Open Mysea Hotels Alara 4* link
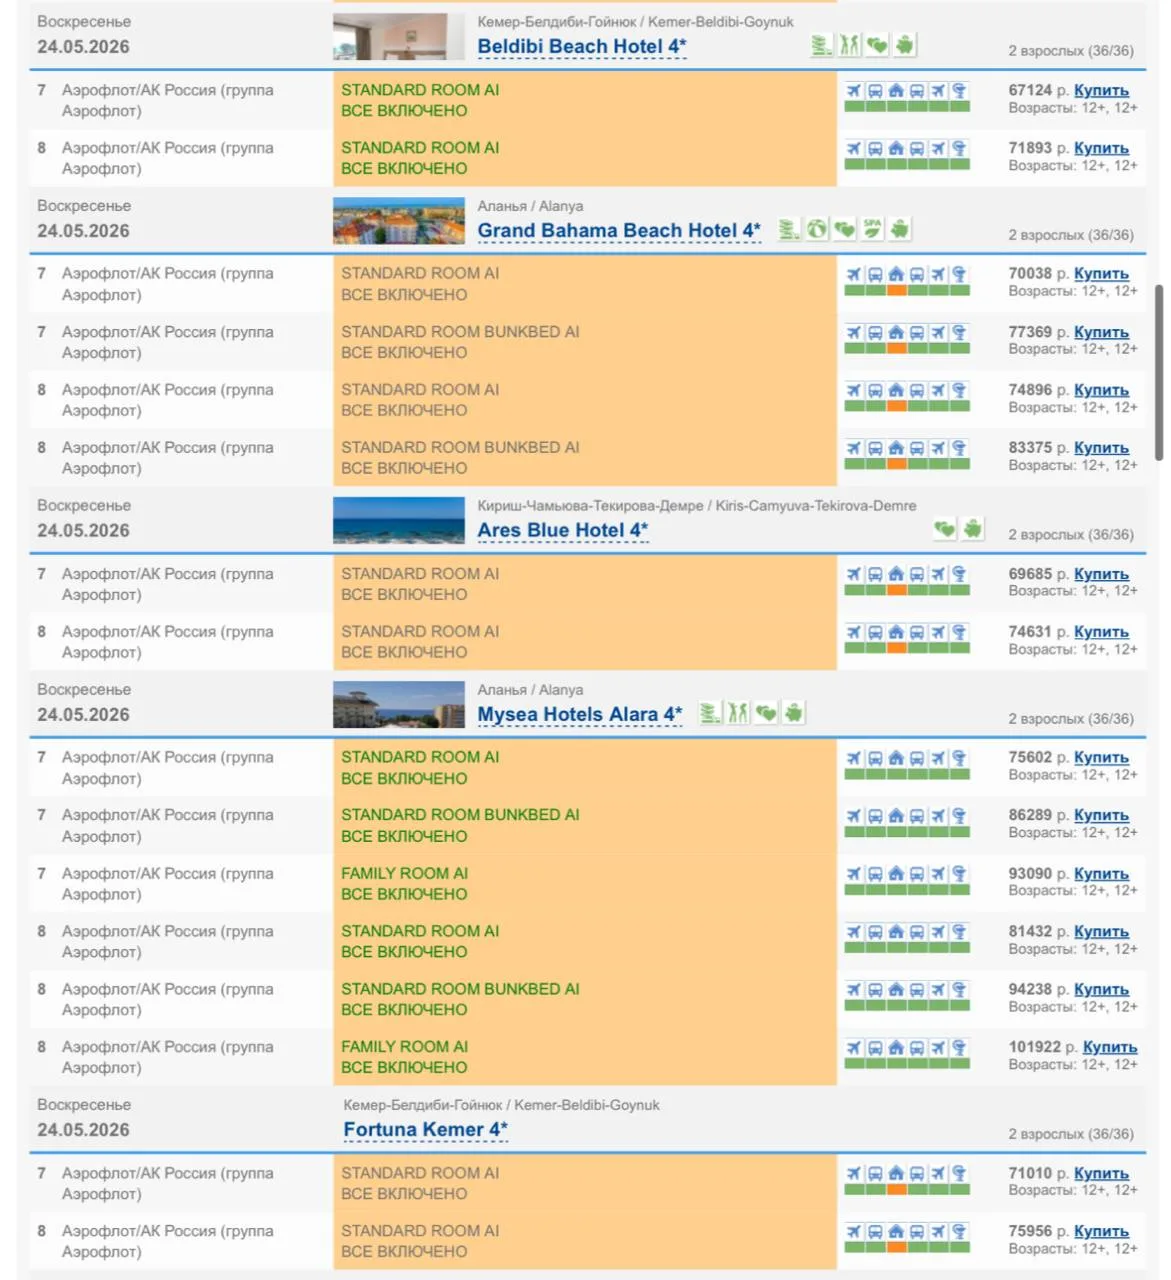 pyautogui.click(x=579, y=715)
